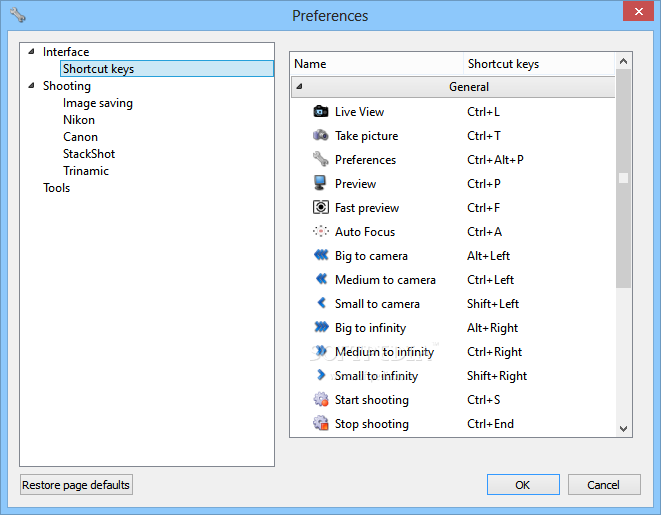Select the Fast preview row name
This screenshot has width=661, height=515.
tap(367, 208)
